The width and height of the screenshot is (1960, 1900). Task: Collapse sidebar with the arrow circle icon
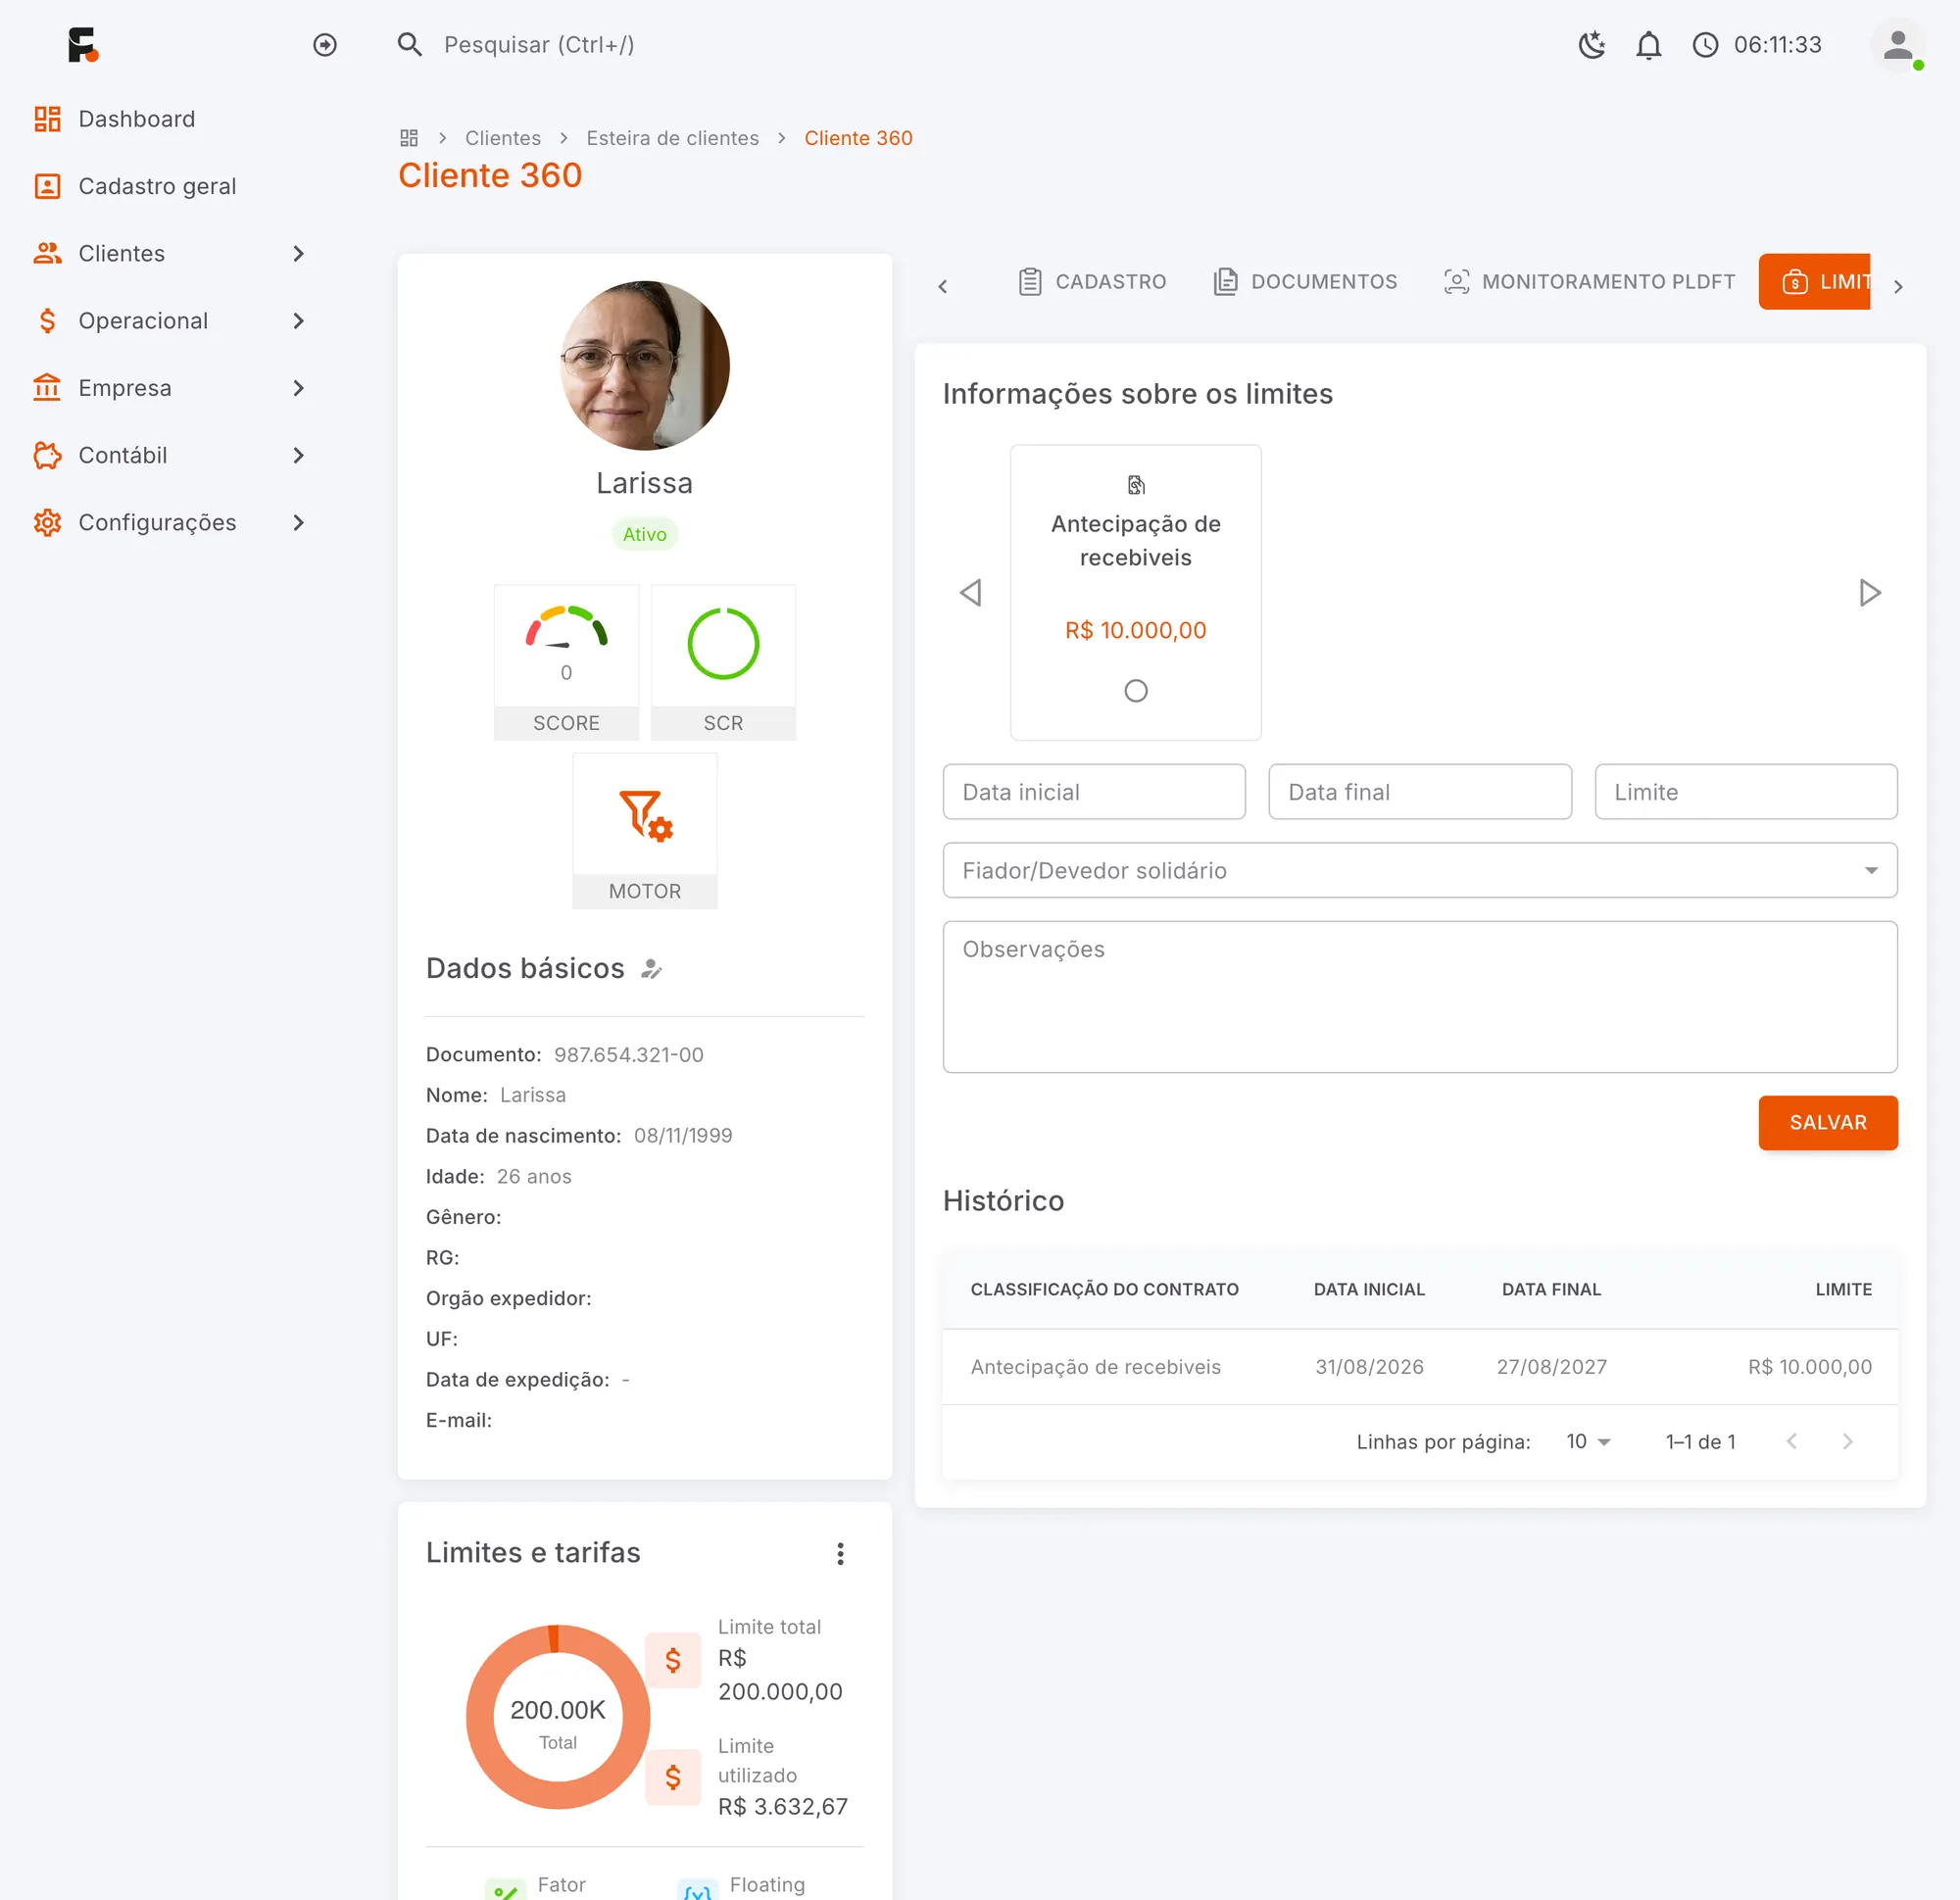[x=325, y=45]
